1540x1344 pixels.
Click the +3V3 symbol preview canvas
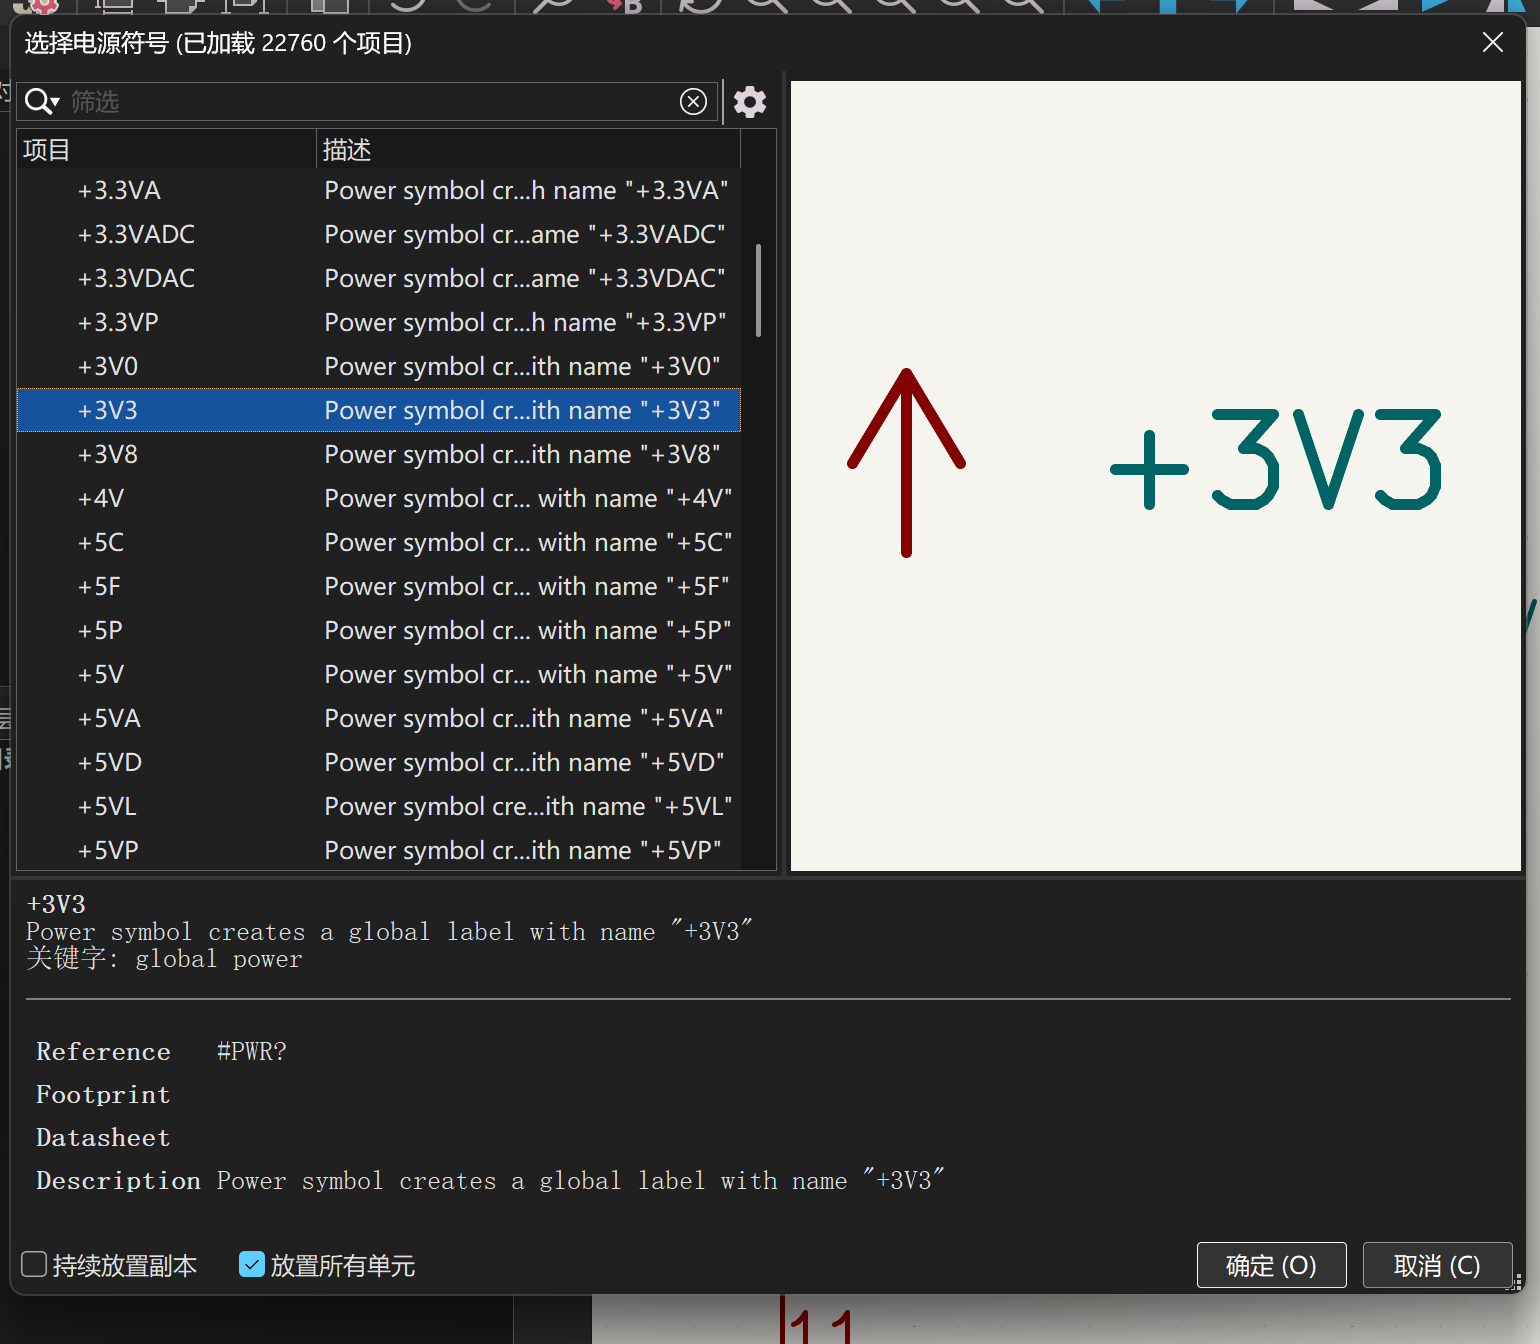pos(1156,476)
